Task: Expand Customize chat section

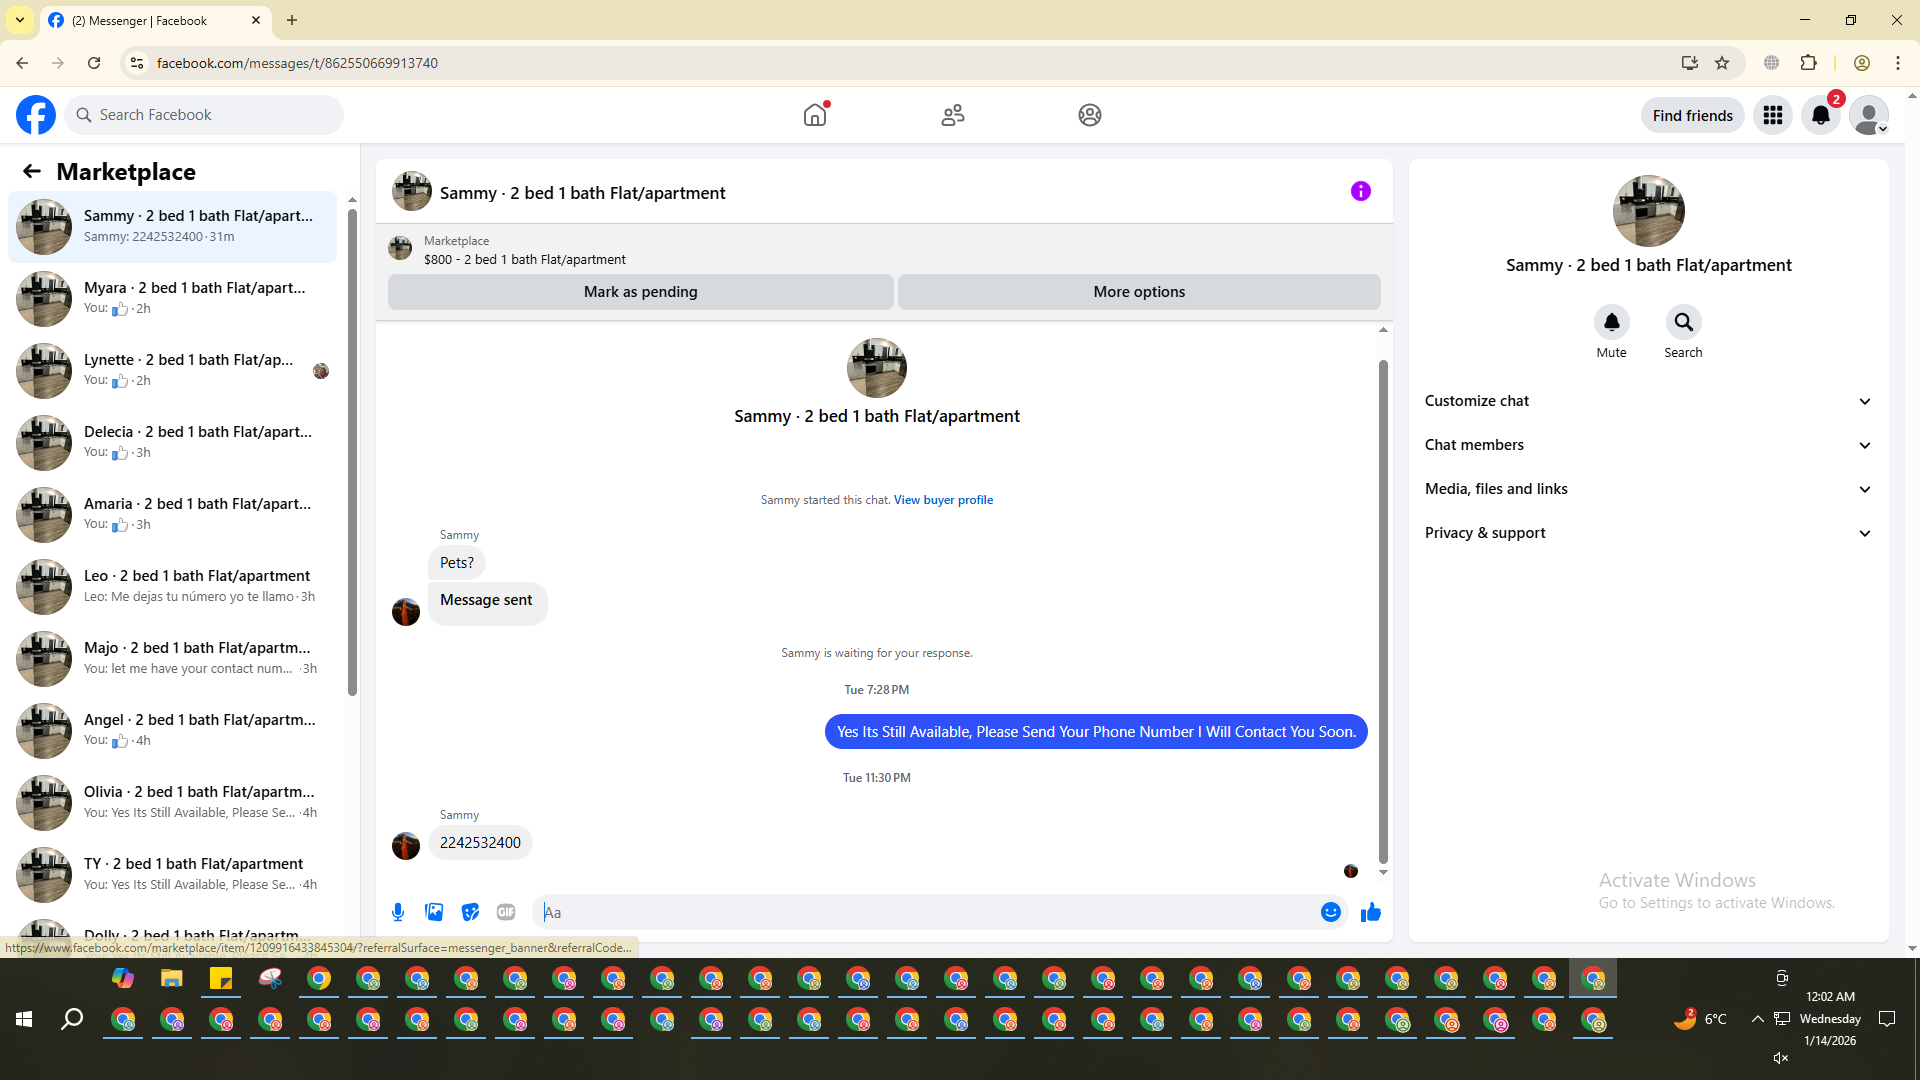Action: (1647, 401)
